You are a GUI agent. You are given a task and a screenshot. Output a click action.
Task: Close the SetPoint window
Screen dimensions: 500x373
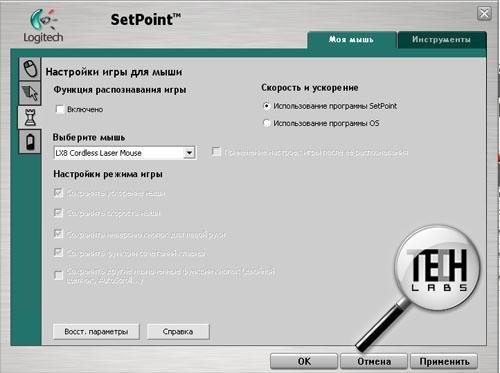click(x=484, y=14)
